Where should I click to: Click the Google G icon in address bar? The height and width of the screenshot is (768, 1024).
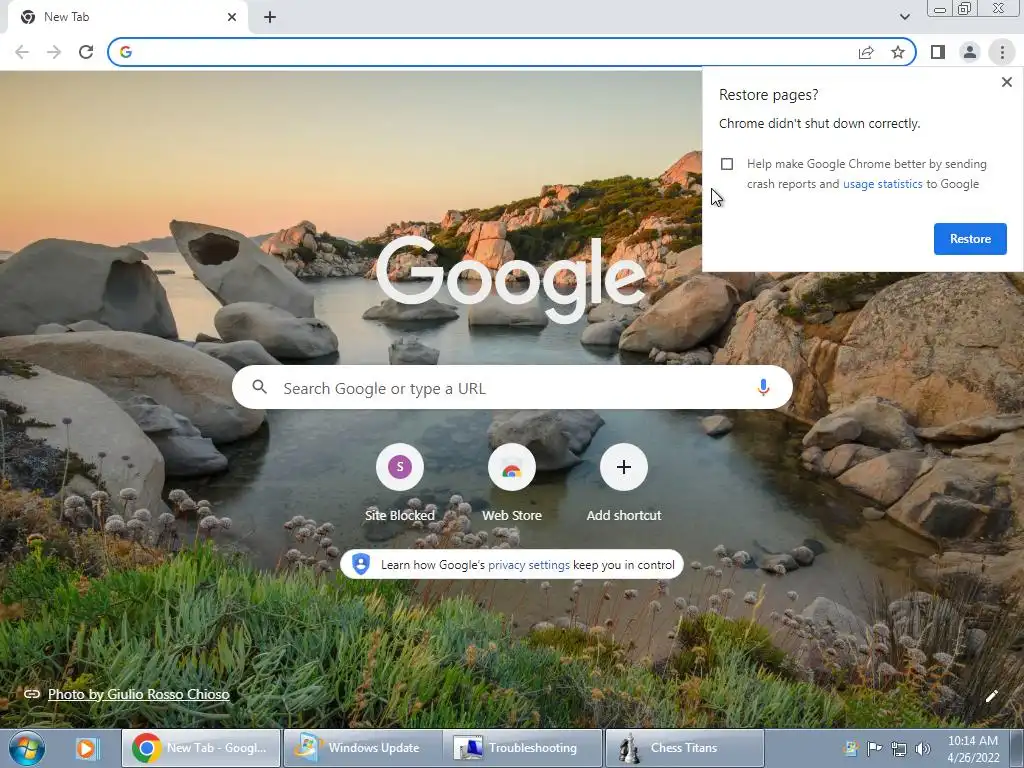(126, 52)
